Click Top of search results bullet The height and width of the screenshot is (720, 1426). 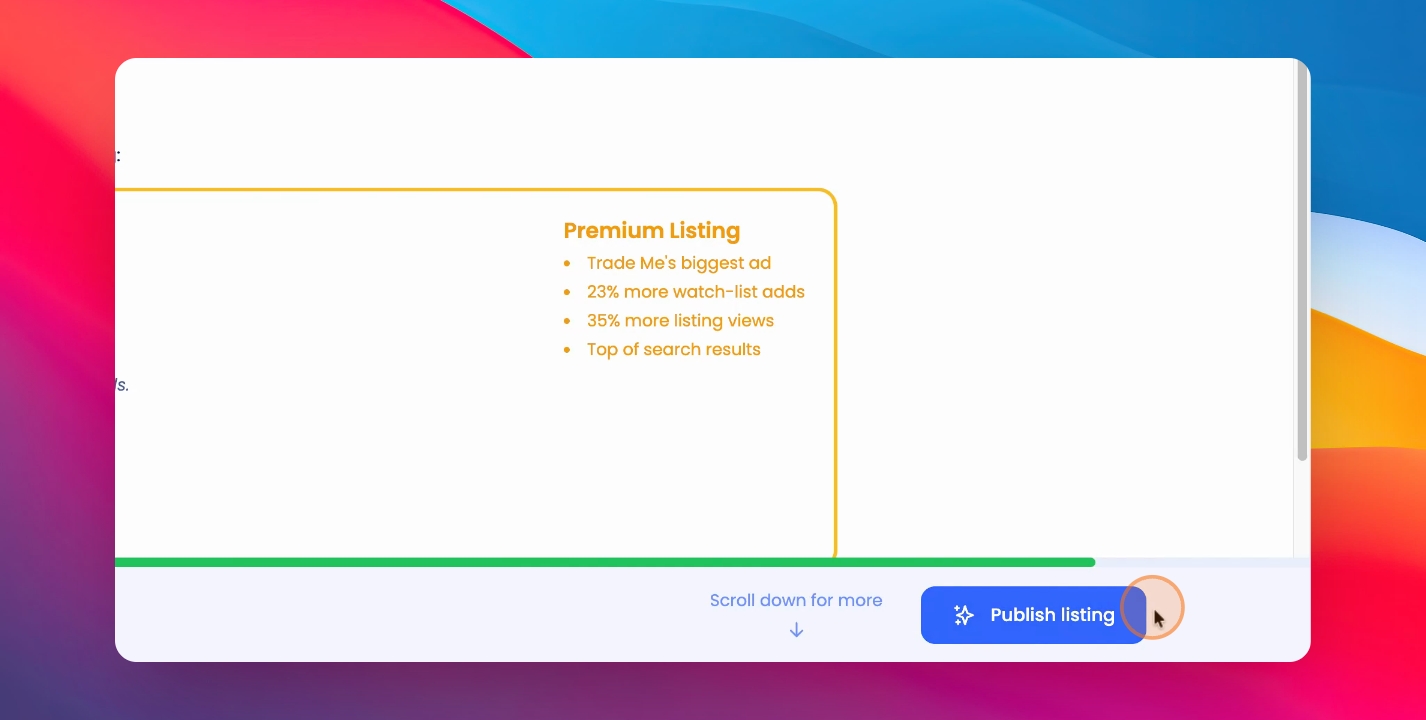pos(674,349)
